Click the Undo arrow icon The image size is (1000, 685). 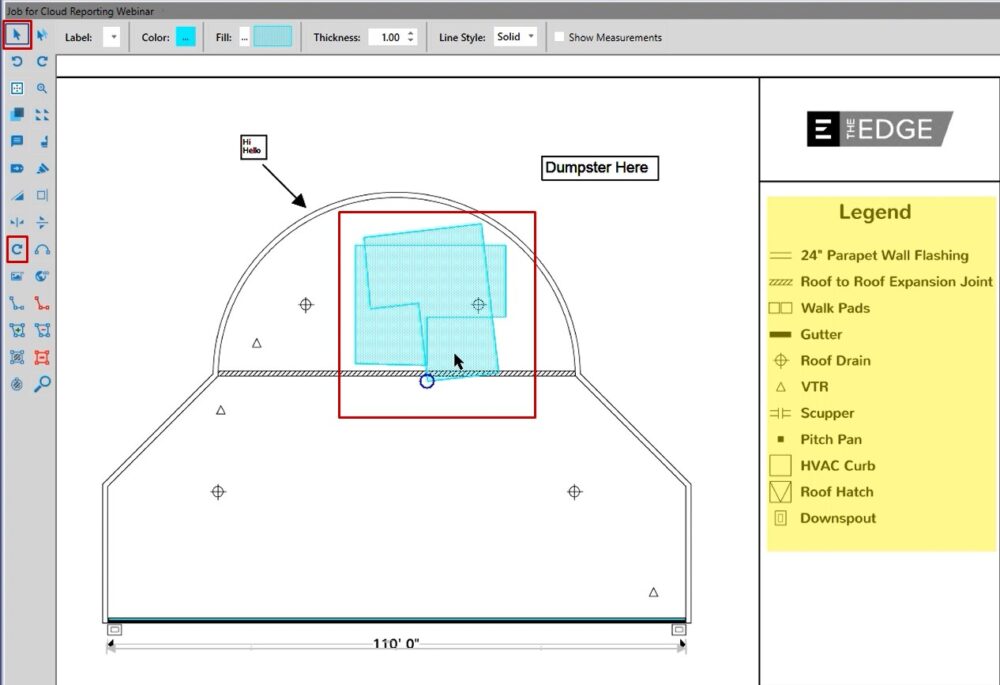pyautogui.click(x=17, y=62)
